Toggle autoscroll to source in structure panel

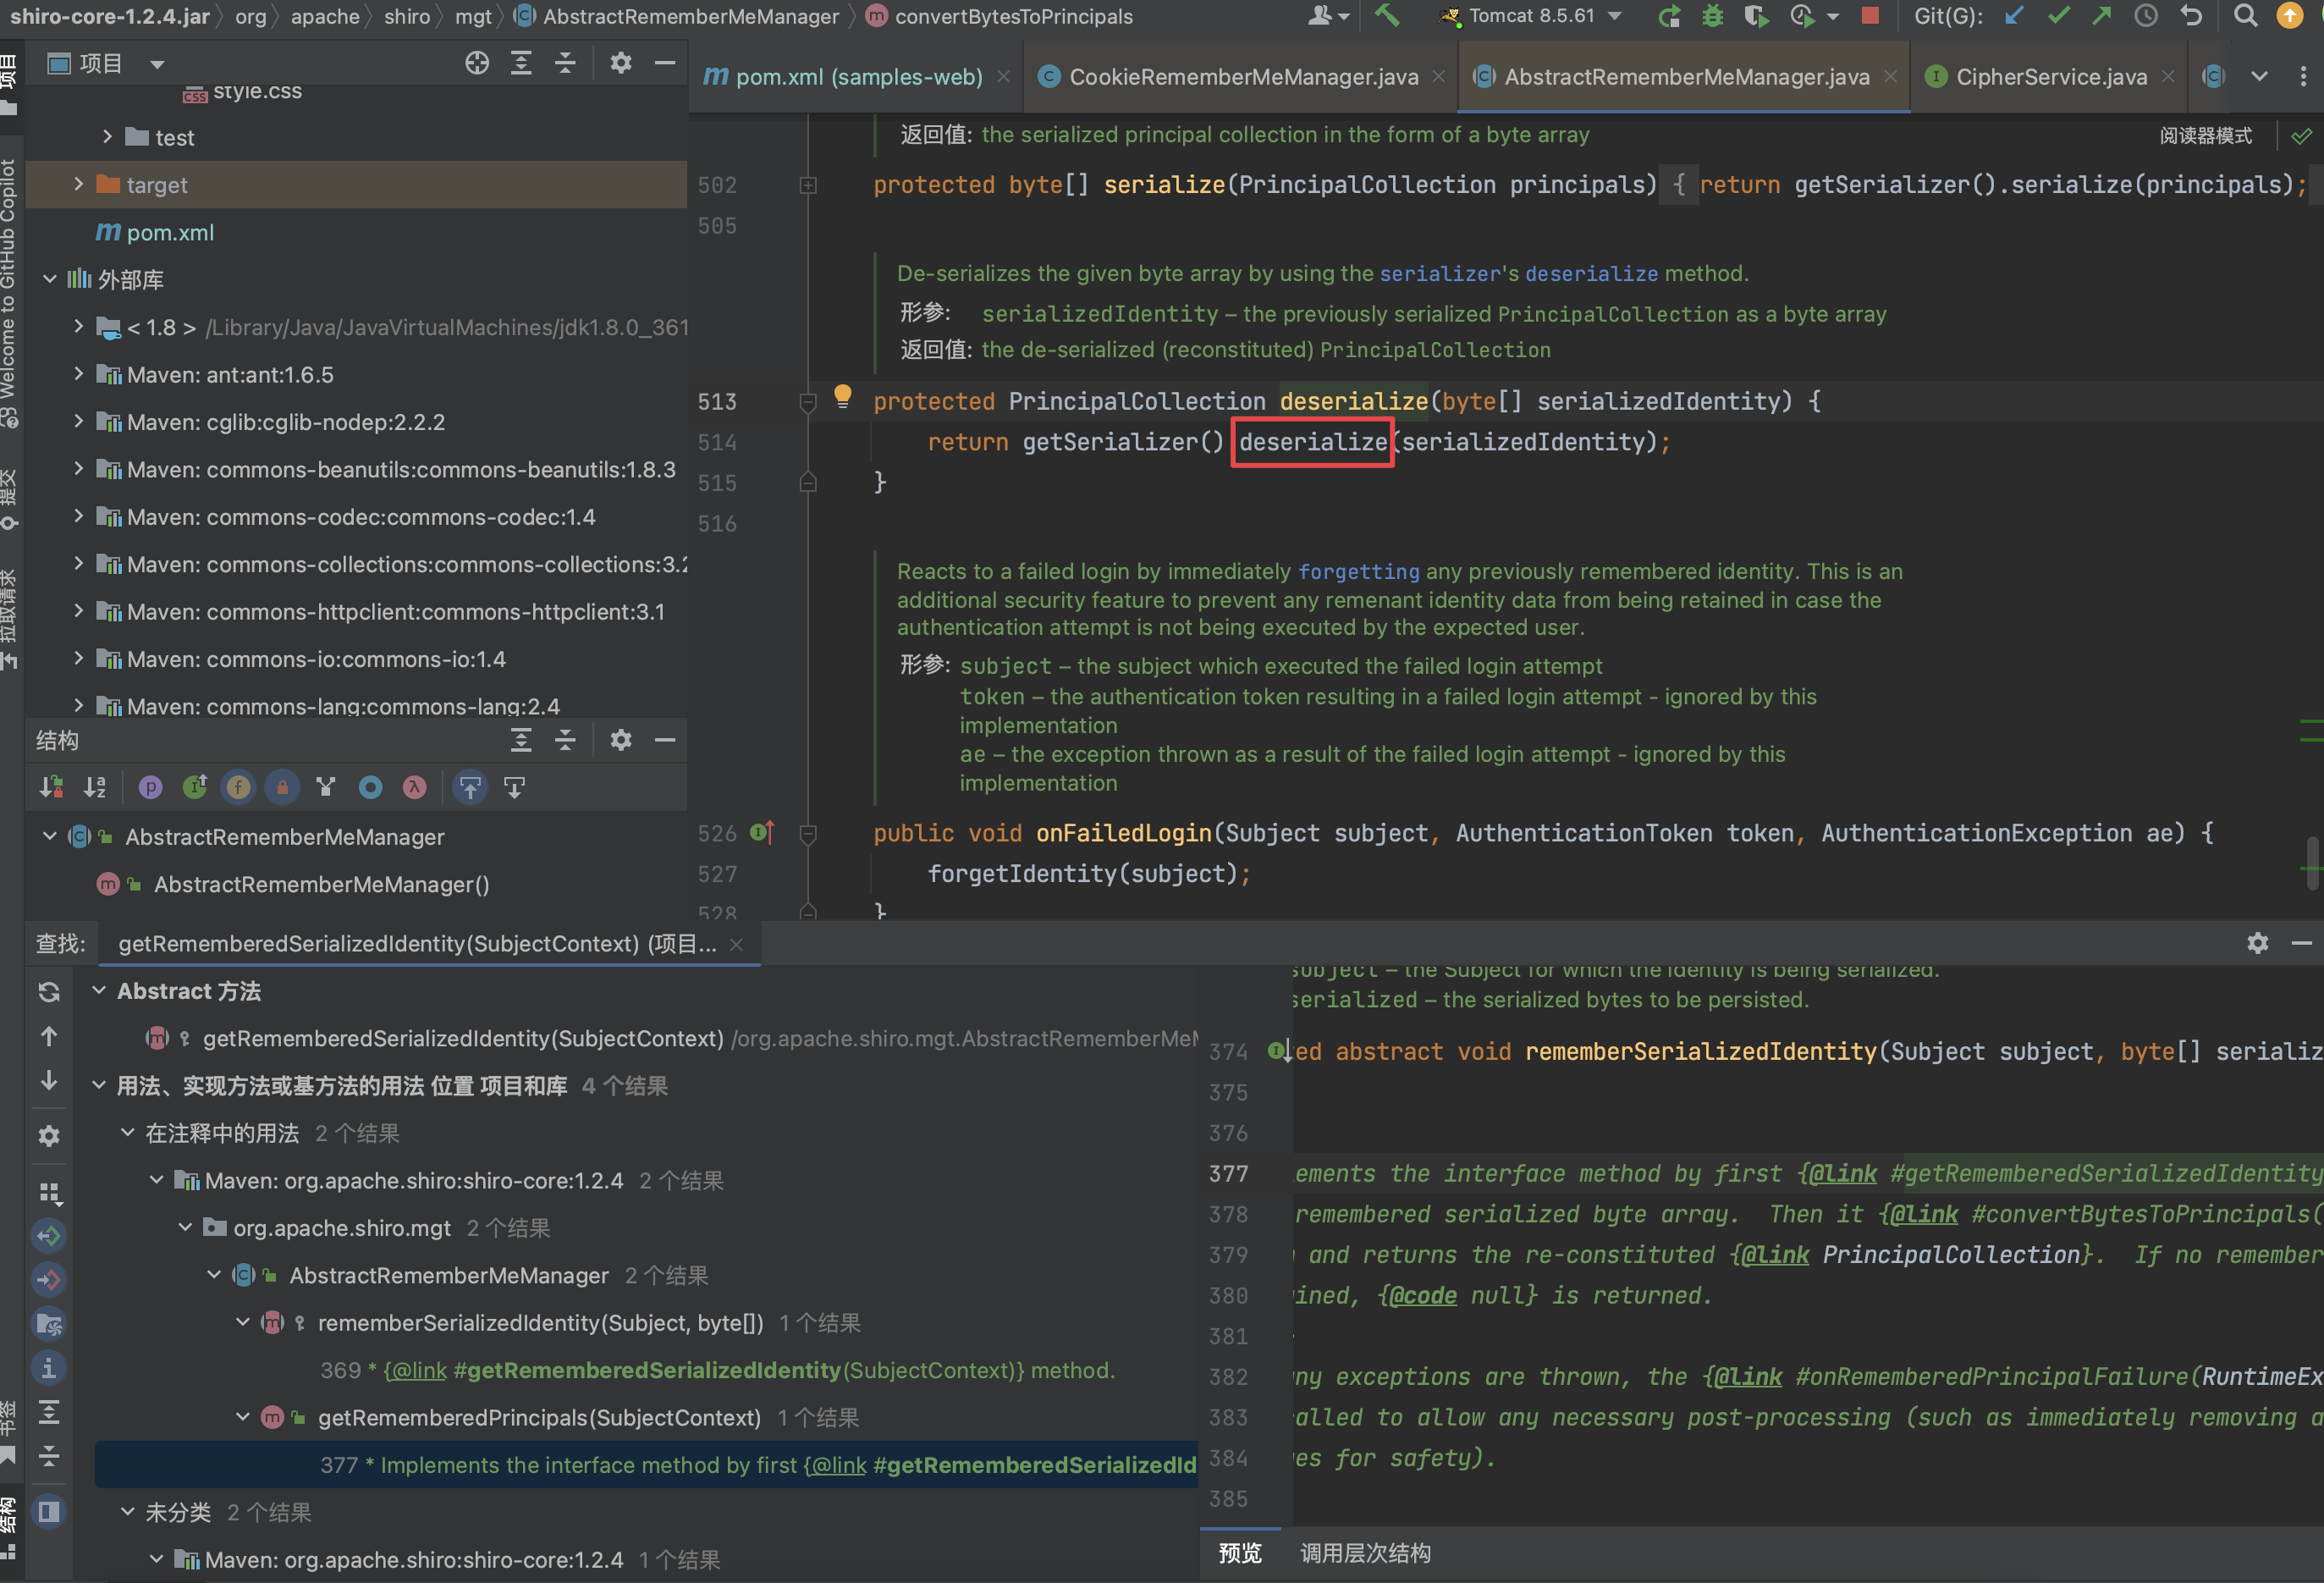coord(470,788)
